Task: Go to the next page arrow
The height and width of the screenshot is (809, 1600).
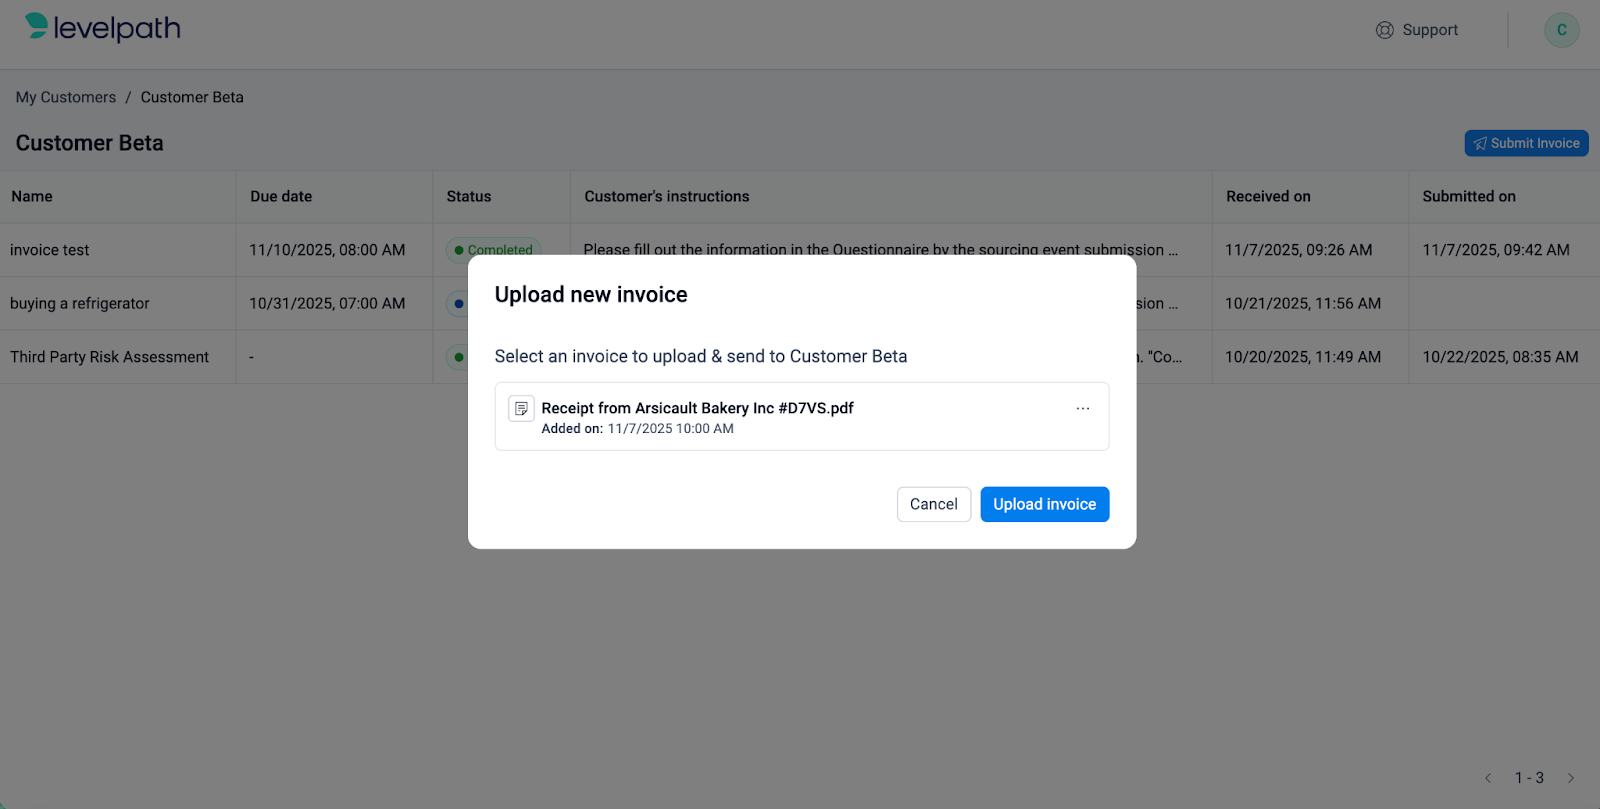Action: pyautogui.click(x=1571, y=778)
